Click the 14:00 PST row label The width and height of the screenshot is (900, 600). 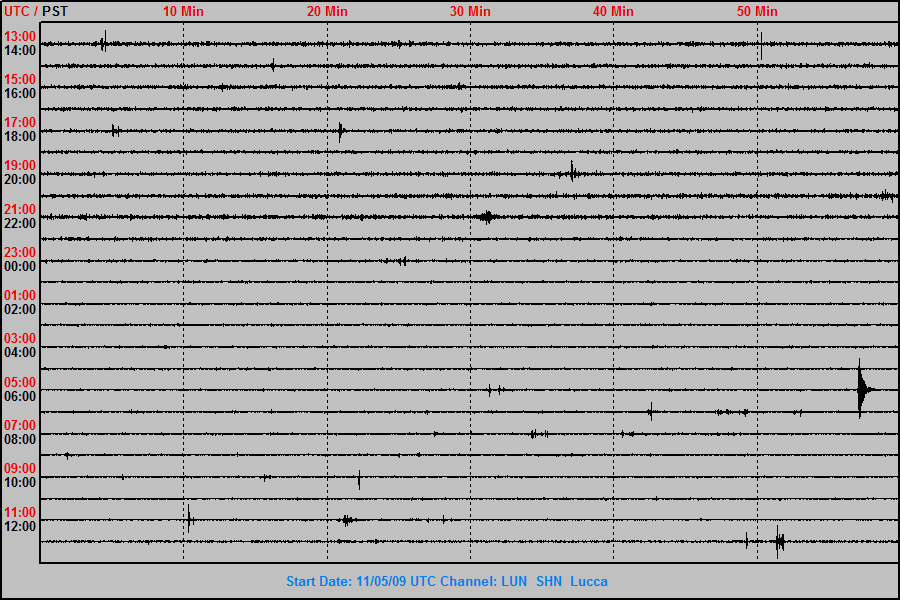(20, 50)
